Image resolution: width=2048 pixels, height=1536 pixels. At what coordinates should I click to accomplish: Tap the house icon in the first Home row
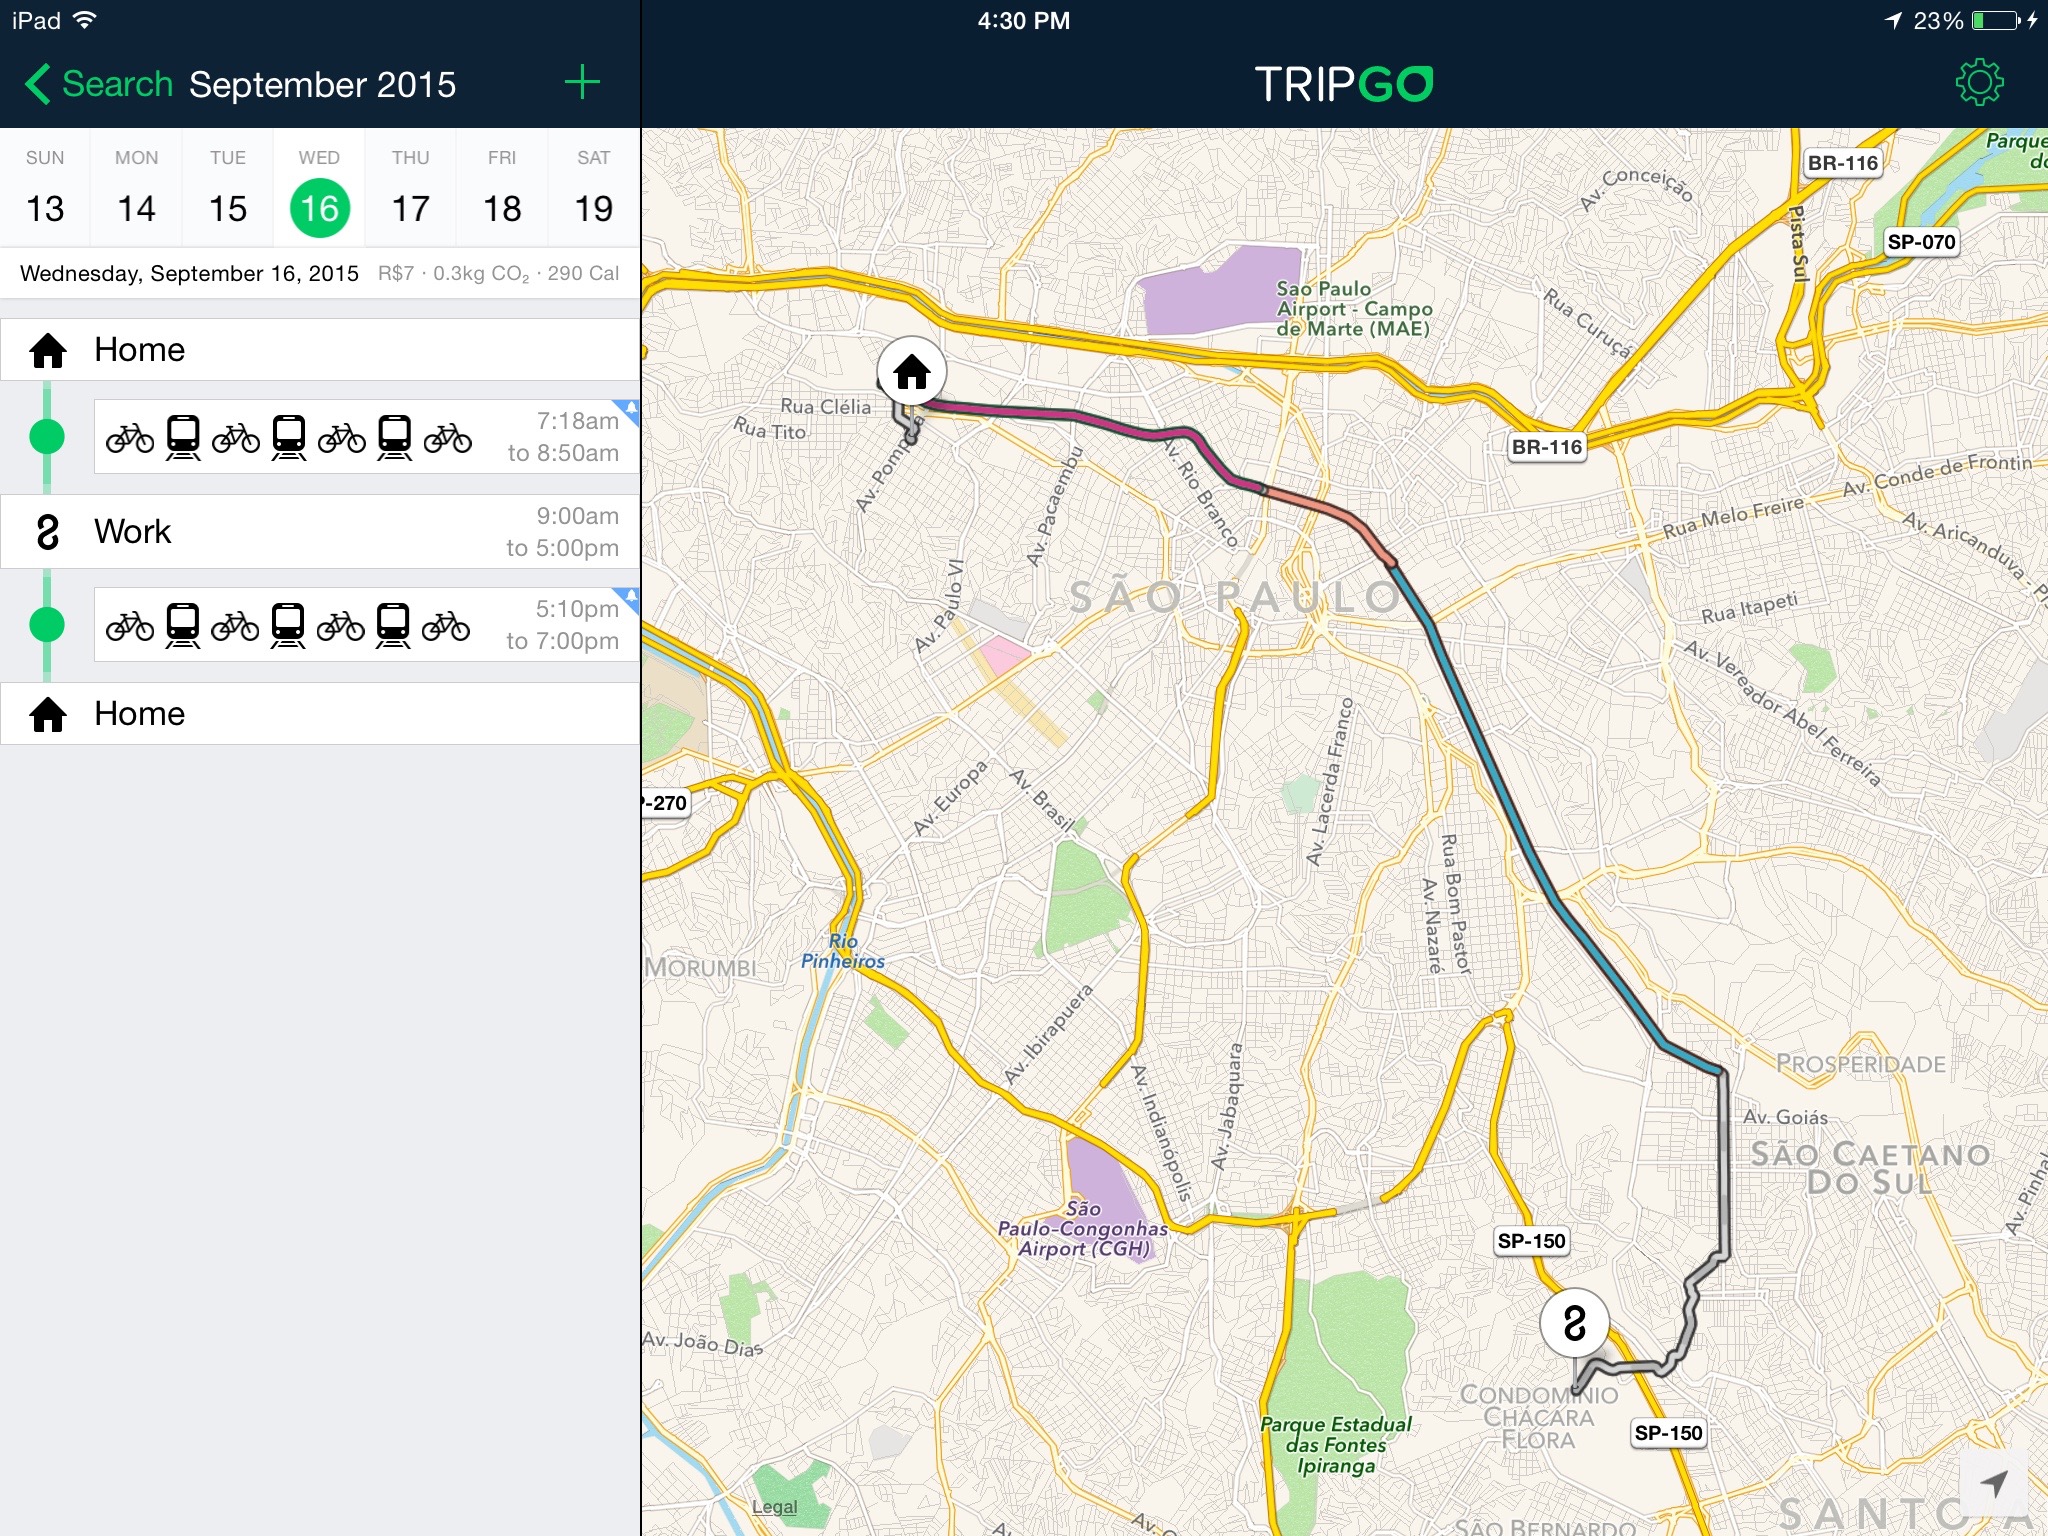click(x=48, y=350)
